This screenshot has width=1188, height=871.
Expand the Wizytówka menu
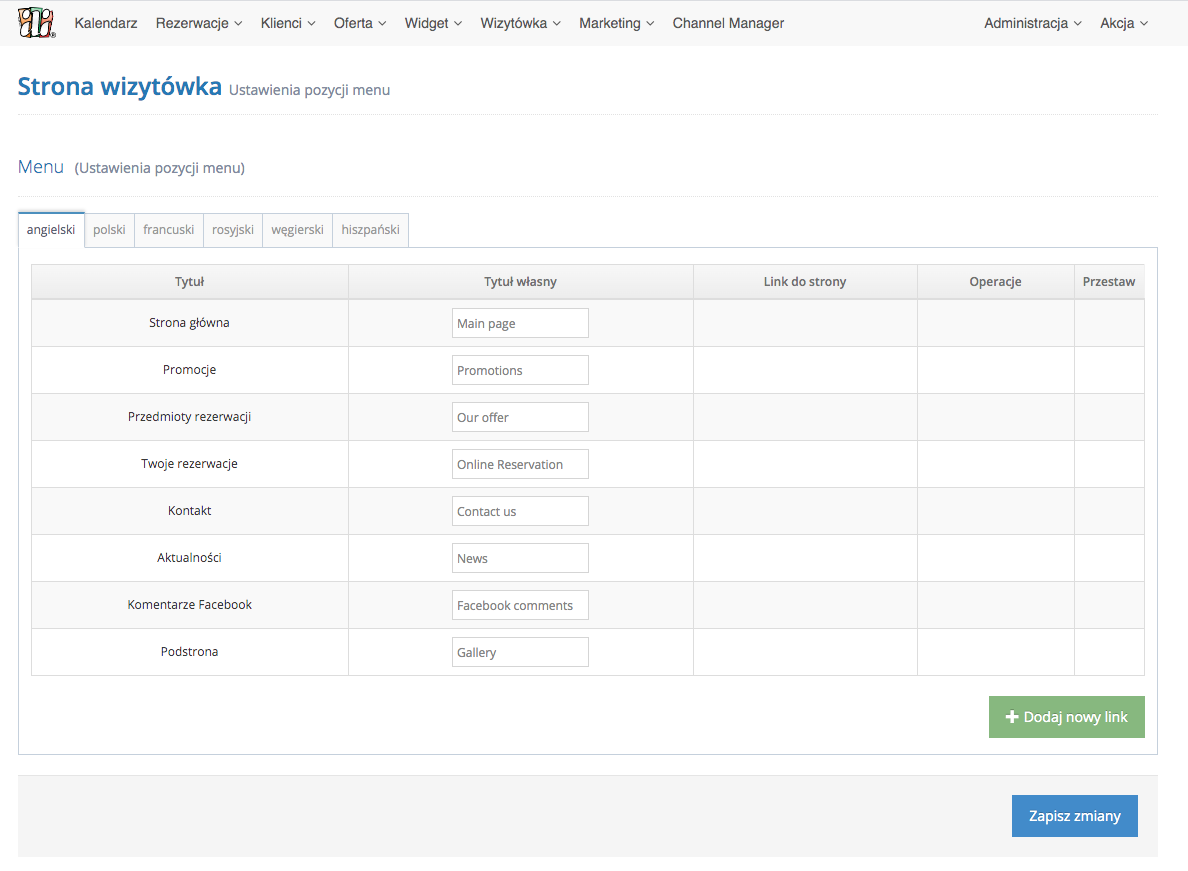[520, 23]
